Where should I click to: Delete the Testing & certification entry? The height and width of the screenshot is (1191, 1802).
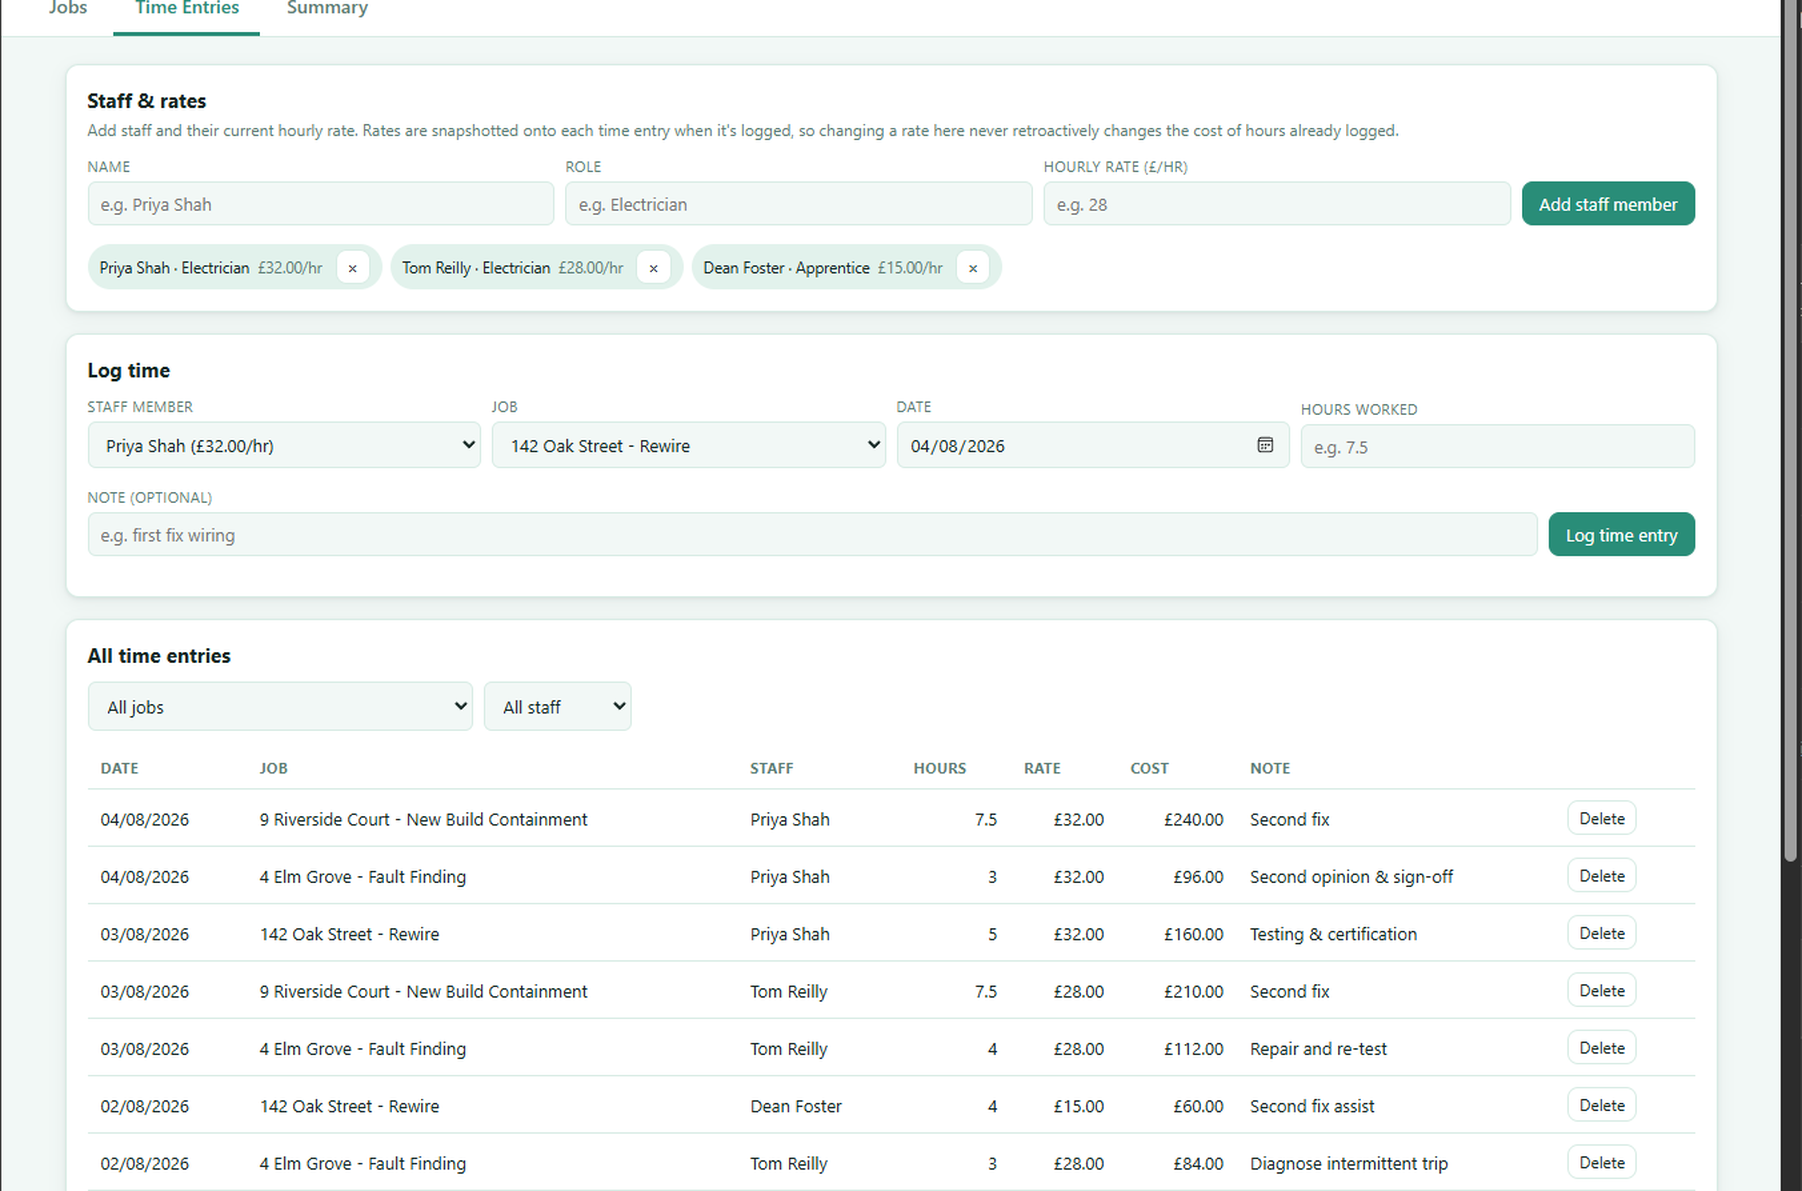click(1601, 933)
